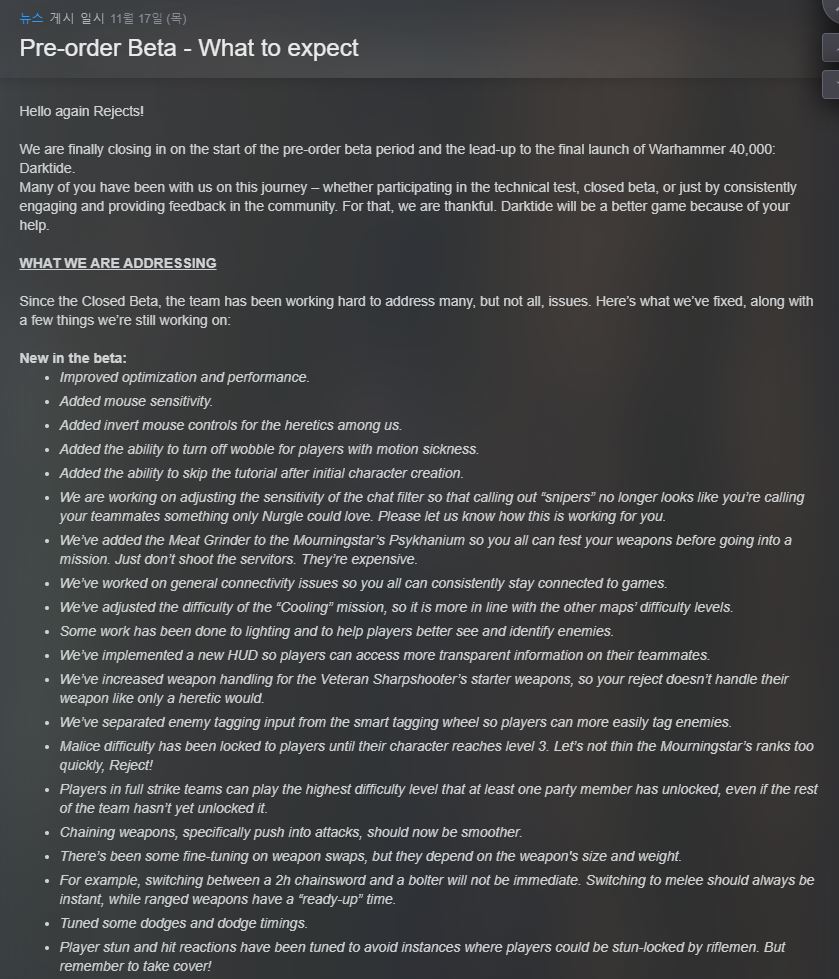Click the 'New in the beta:' bold label
839x979 pixels.
[73, 358]
